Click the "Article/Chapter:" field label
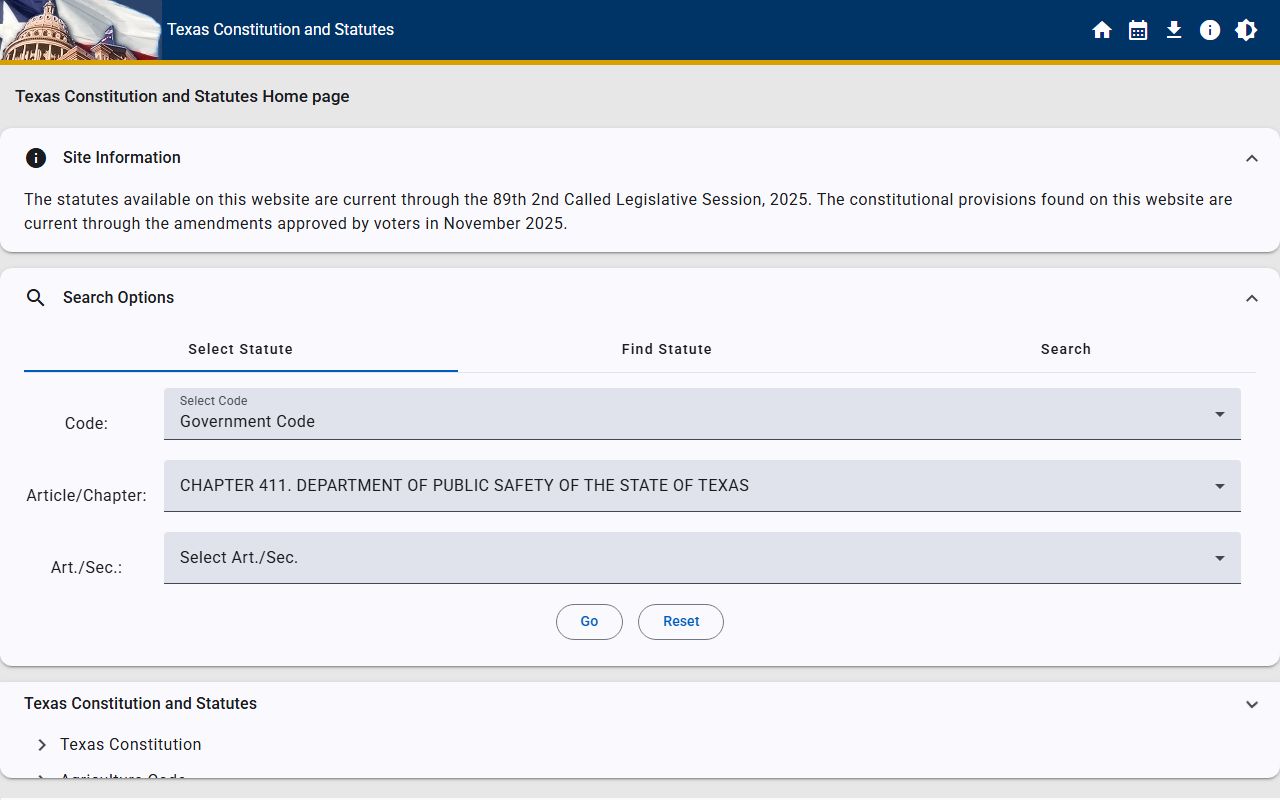This screenshot has height=800, width=1280. click(x=86, y=496)
